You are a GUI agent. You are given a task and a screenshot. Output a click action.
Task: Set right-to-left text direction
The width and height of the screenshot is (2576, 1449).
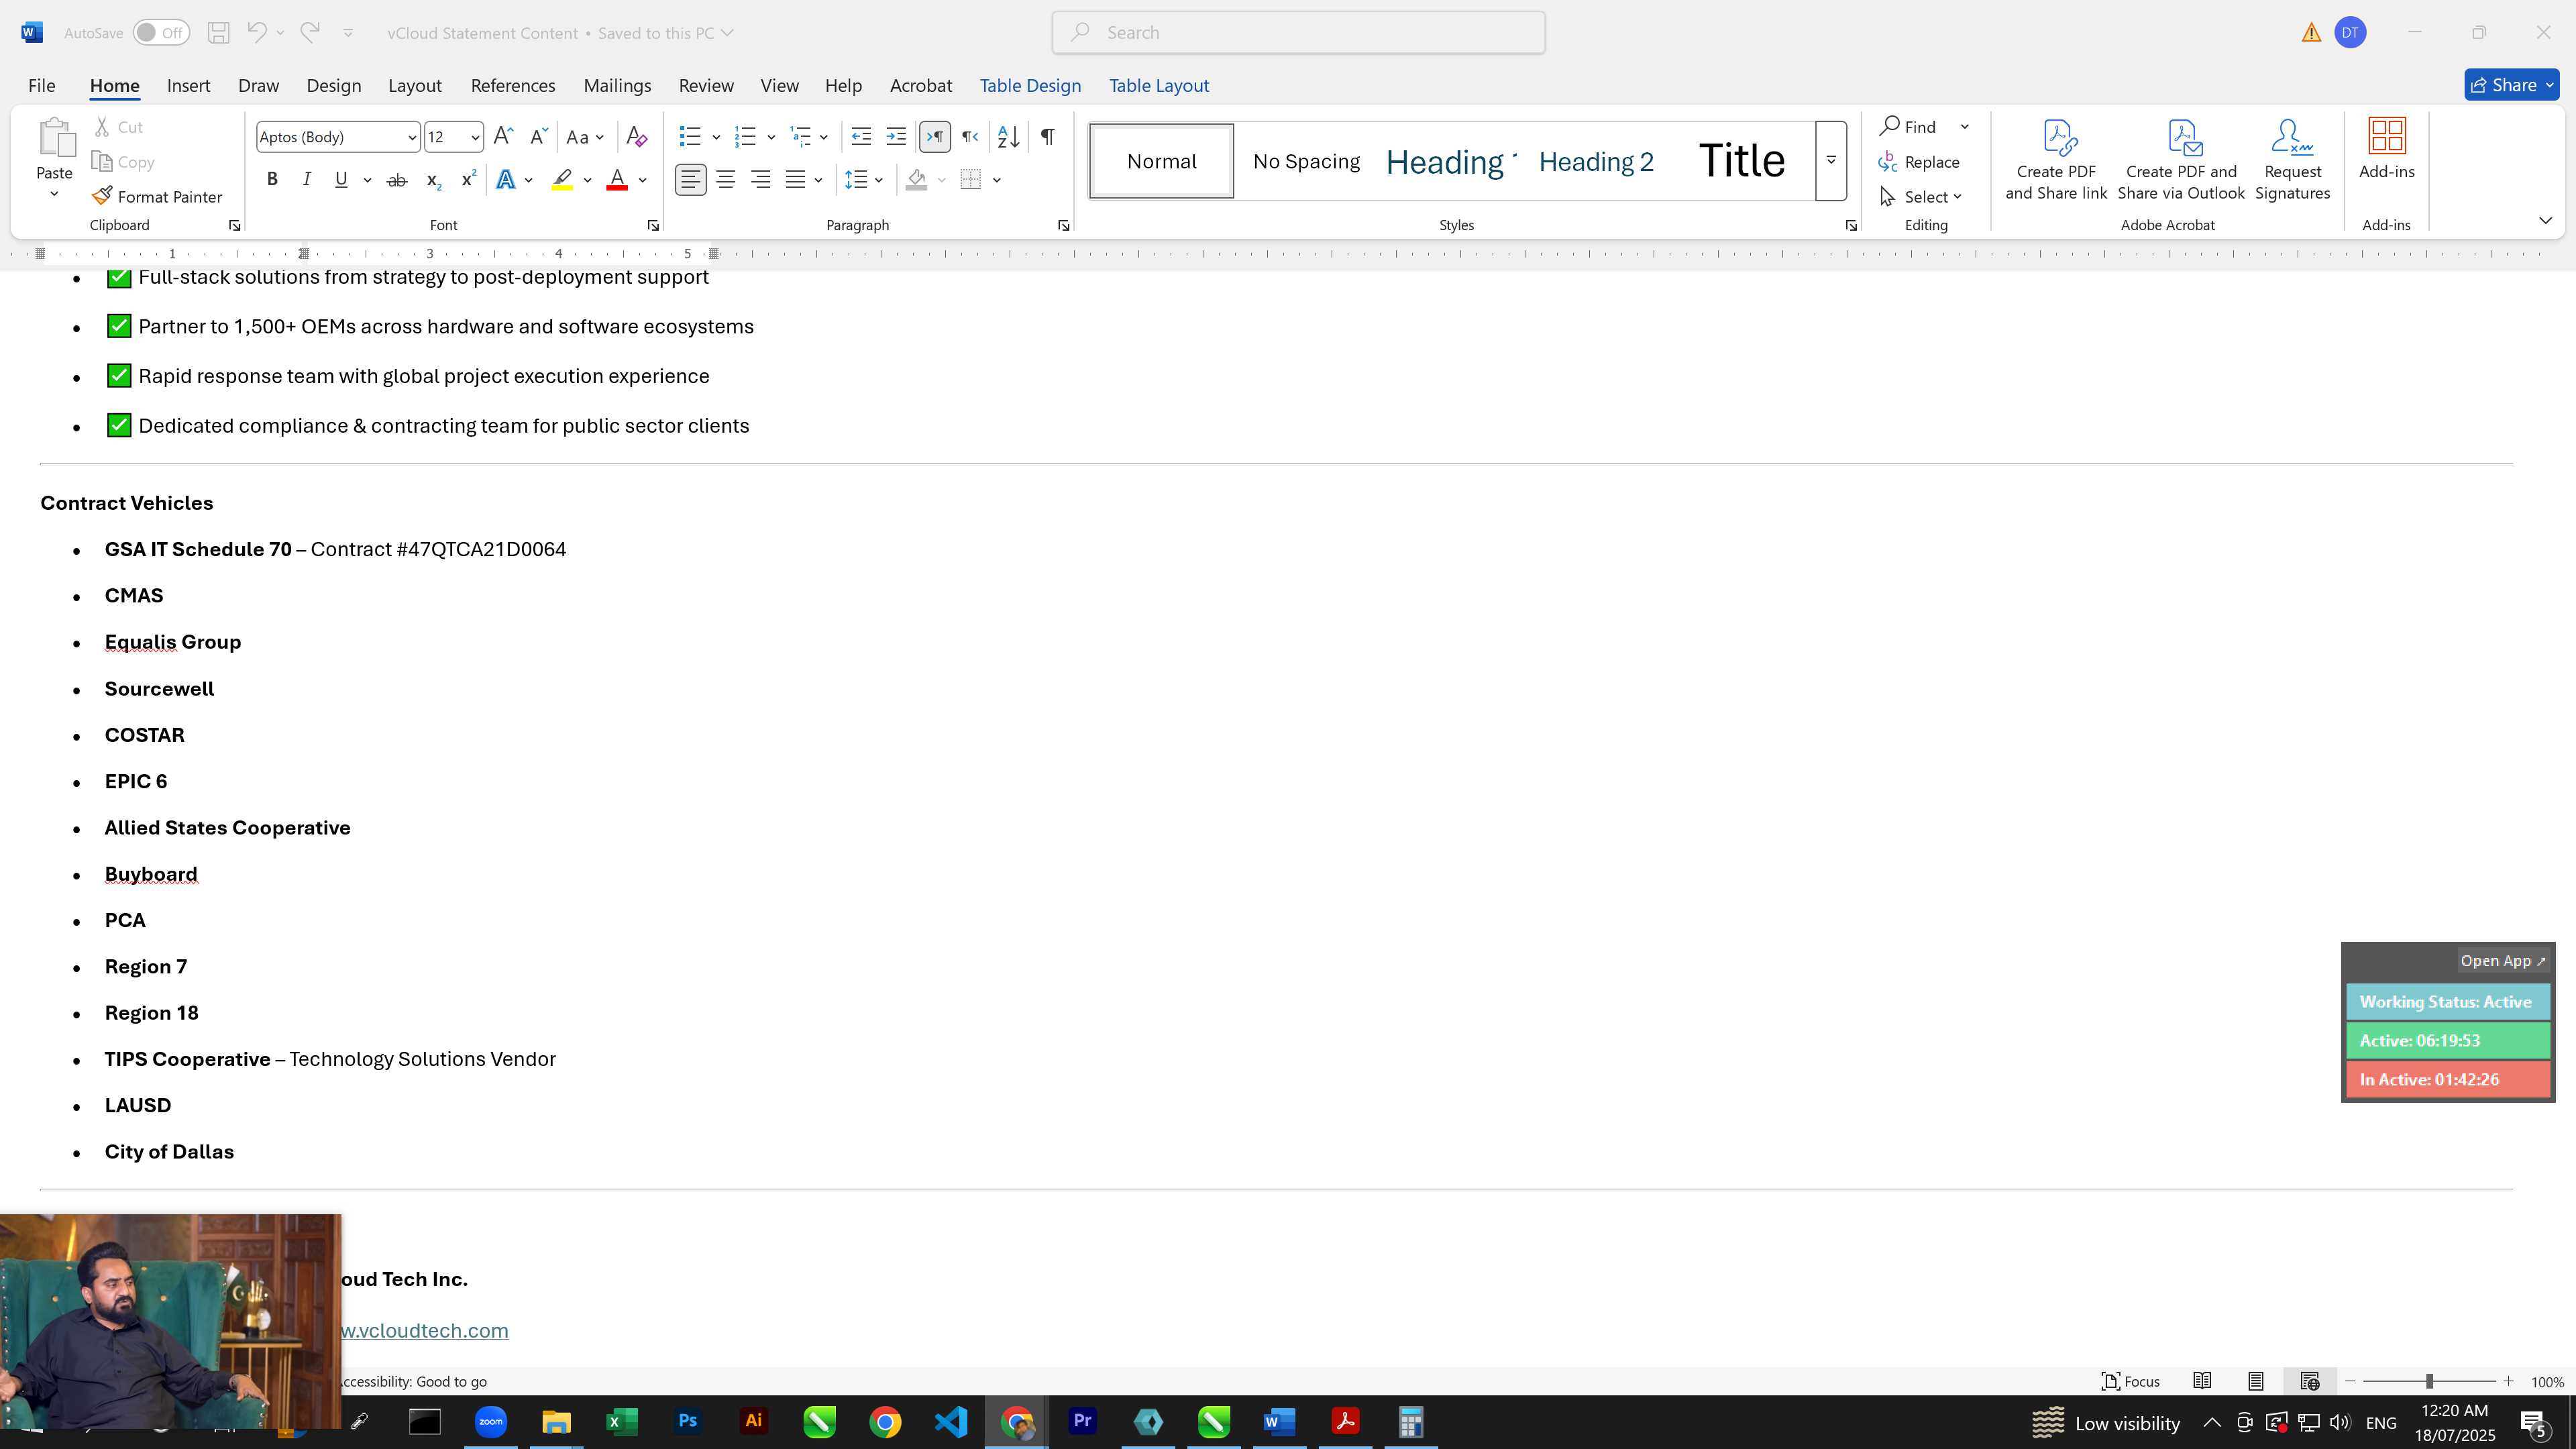(970, 137)
